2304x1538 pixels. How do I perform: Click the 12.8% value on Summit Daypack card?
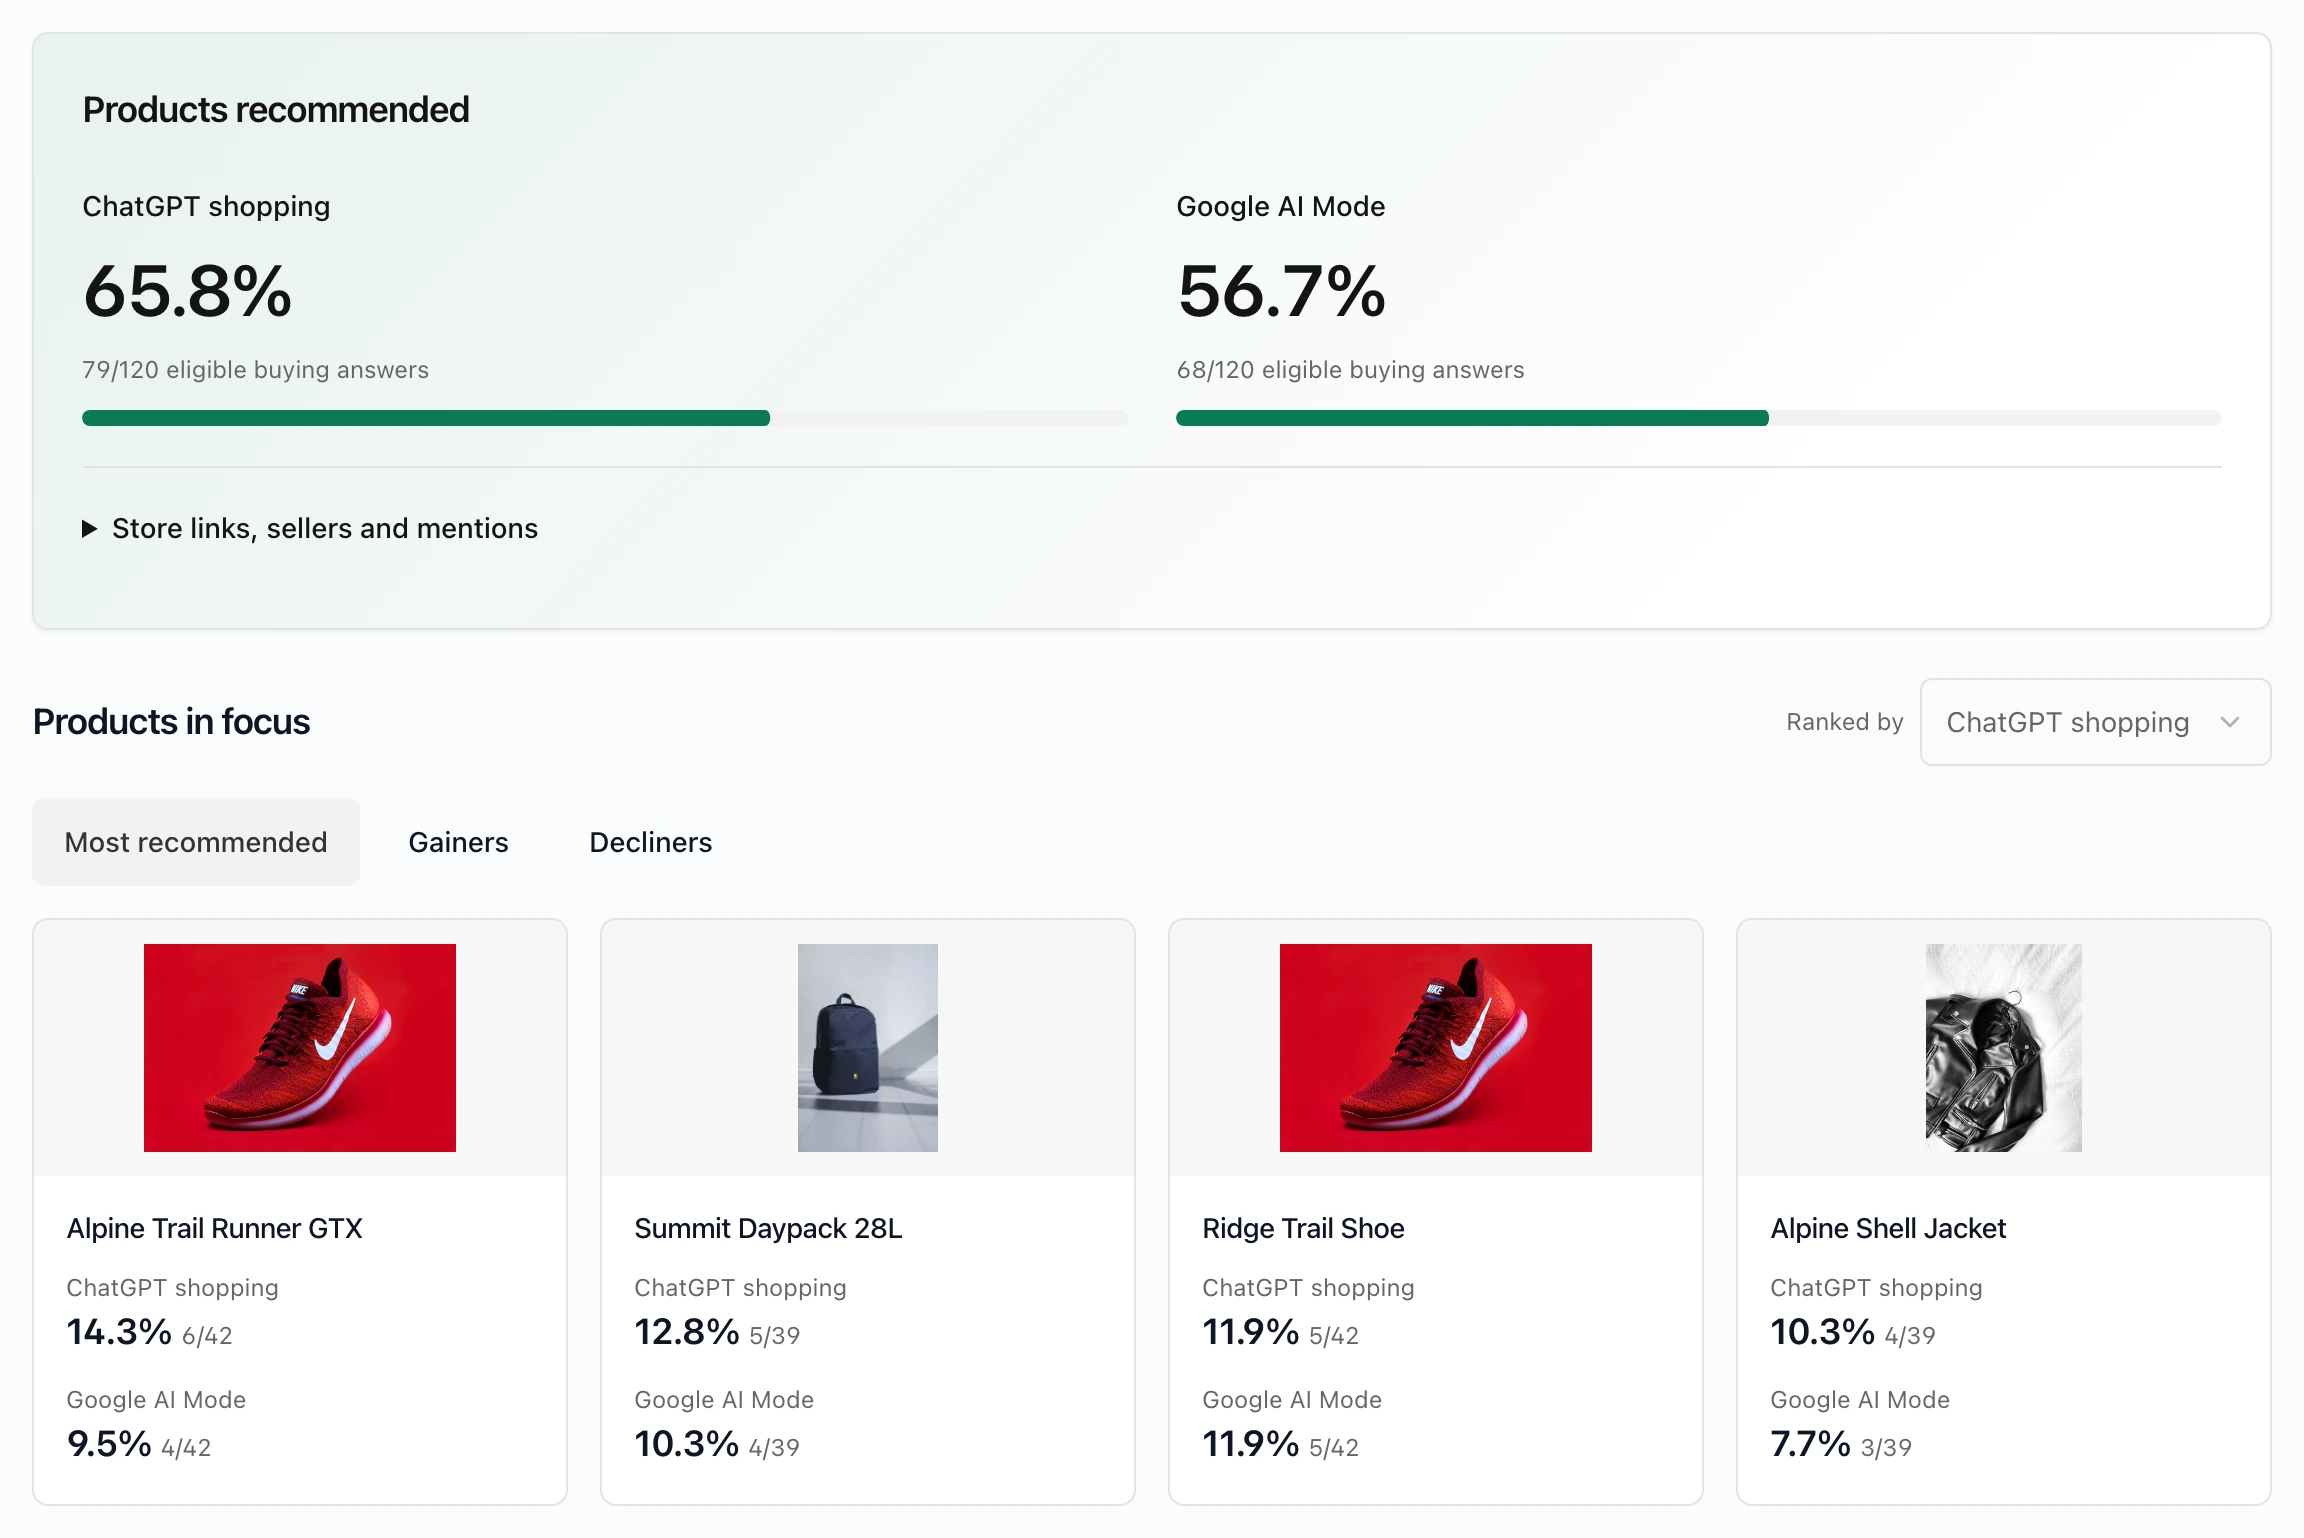tap(687, 1332)
